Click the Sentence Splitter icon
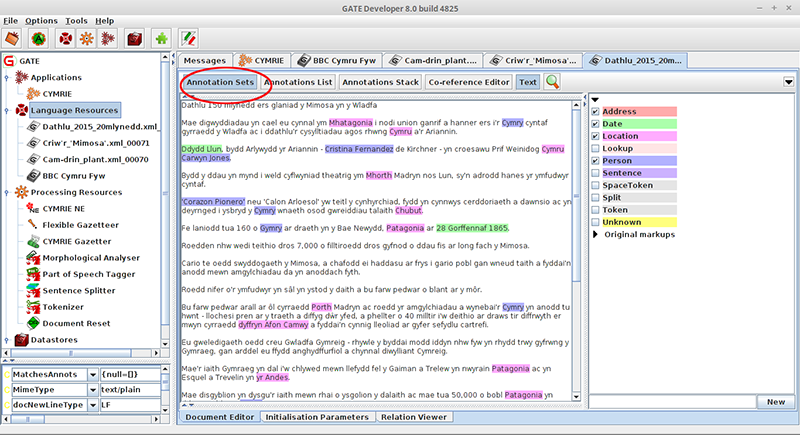This screenshot has width=800, height=435. [x=33, y=290]
